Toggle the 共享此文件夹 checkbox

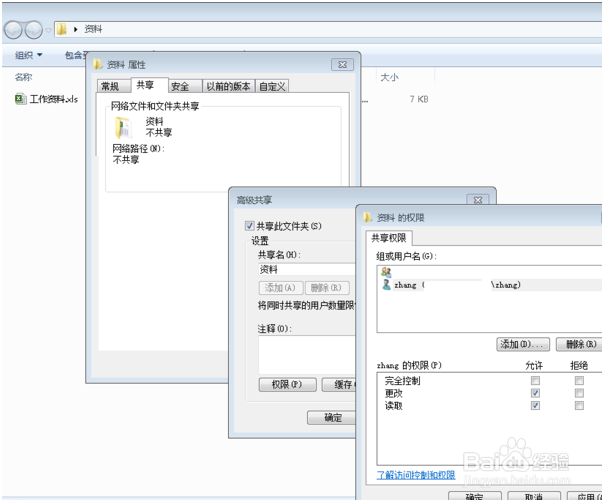(250, 226)
